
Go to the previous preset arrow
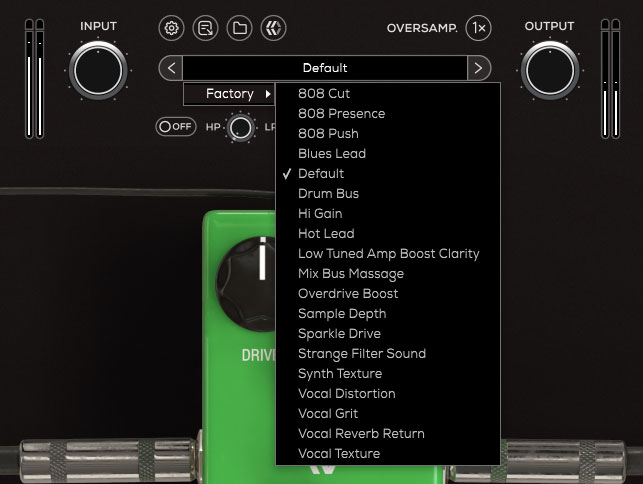[171, 68]
